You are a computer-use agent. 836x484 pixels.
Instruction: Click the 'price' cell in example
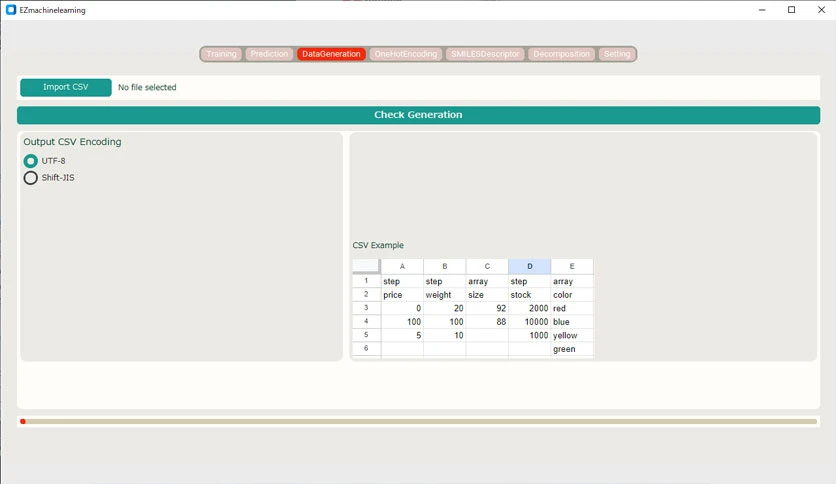tap(402, 295)
